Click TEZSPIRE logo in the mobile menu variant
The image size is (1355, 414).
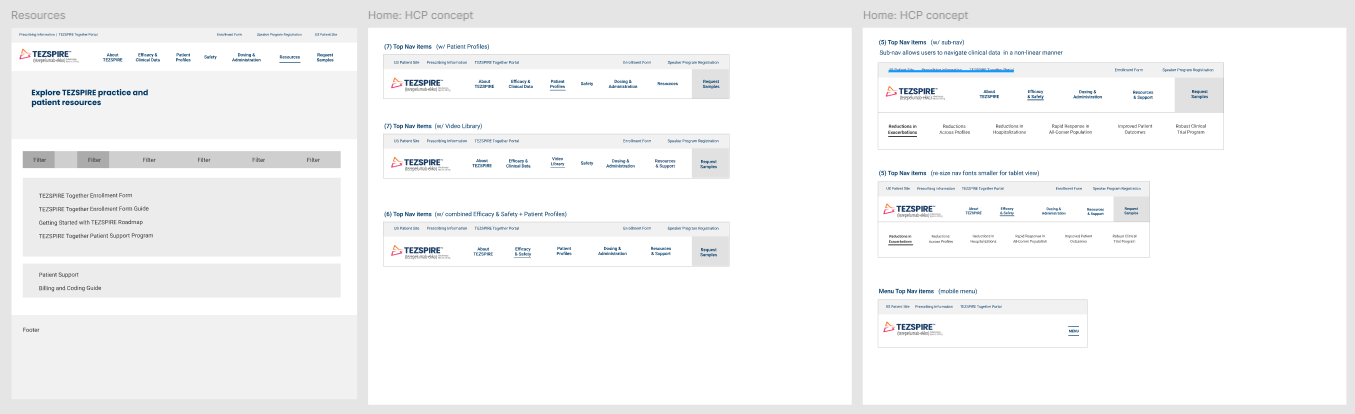coord(911,329)
